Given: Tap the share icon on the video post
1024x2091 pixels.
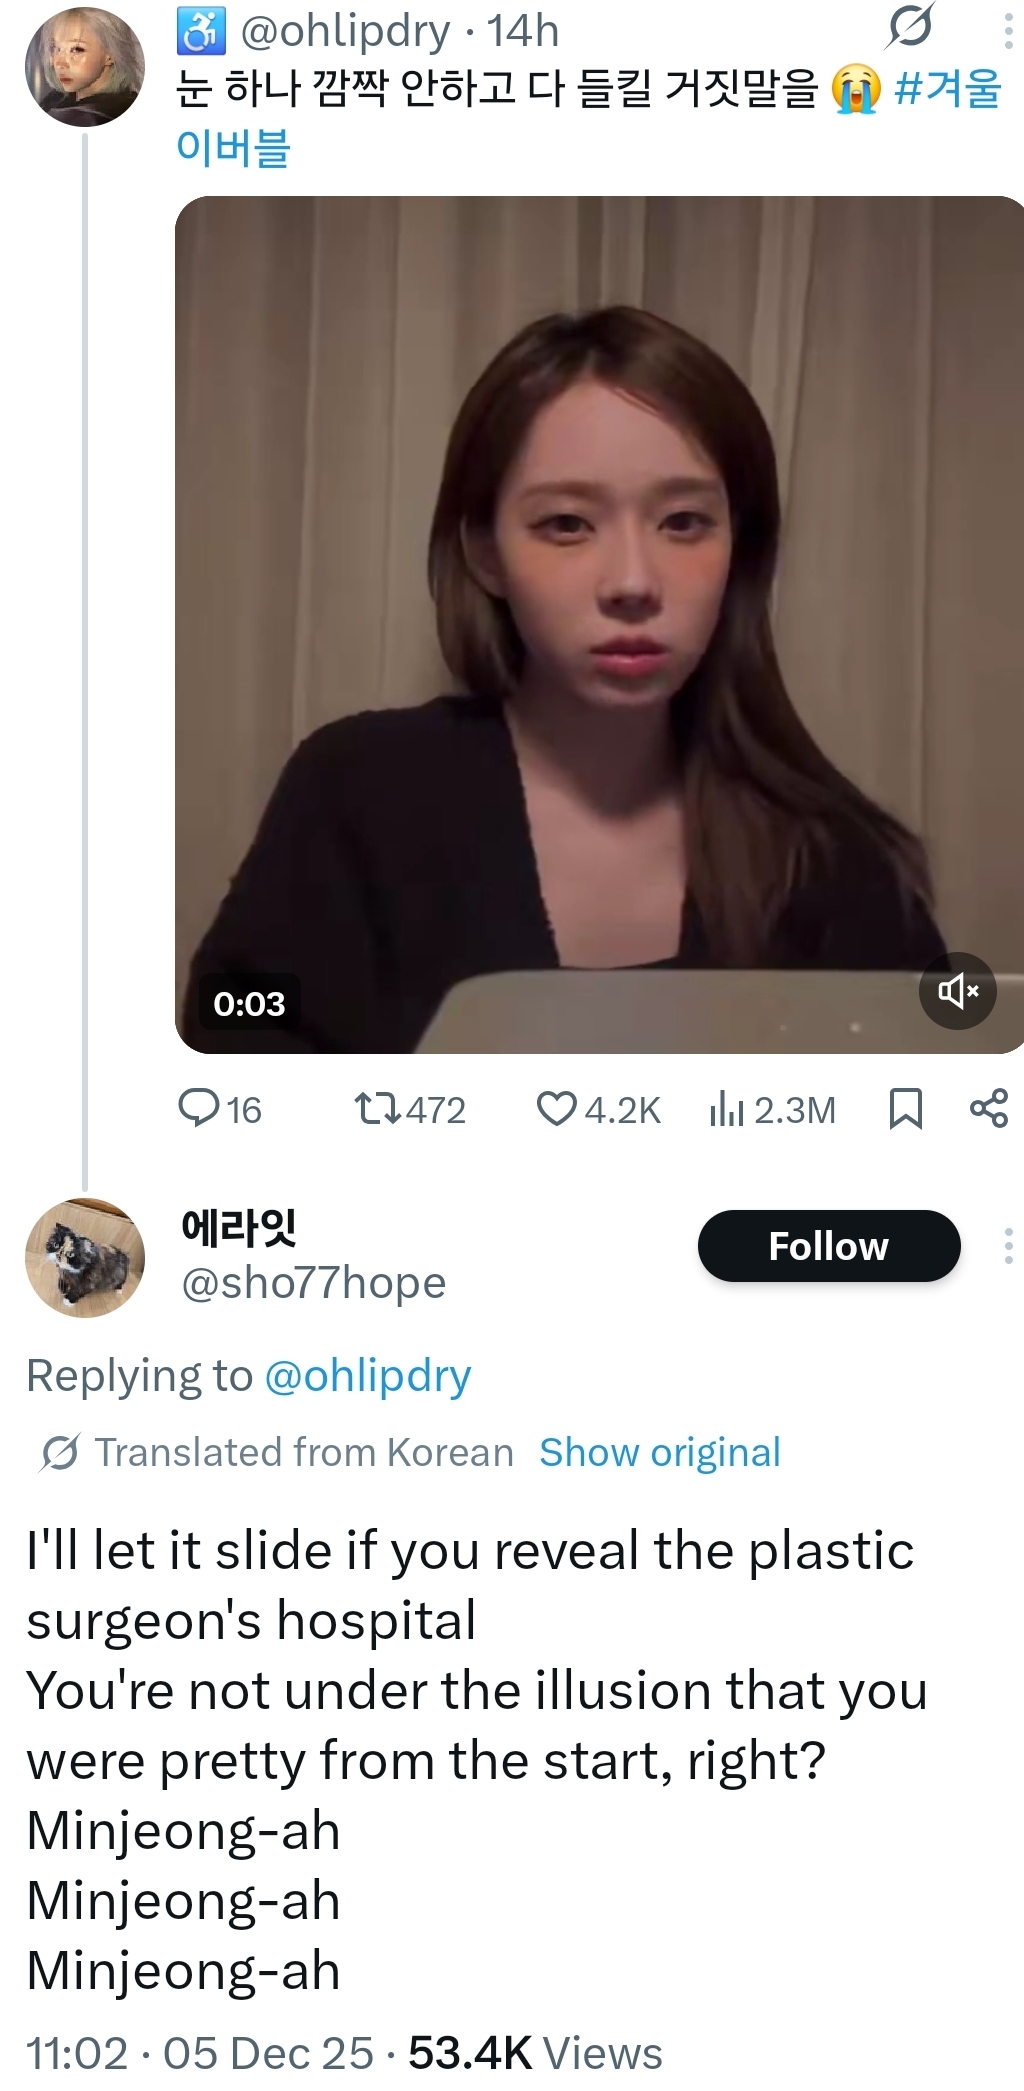Looking at the screenshot, I should tap(988, 1108).
